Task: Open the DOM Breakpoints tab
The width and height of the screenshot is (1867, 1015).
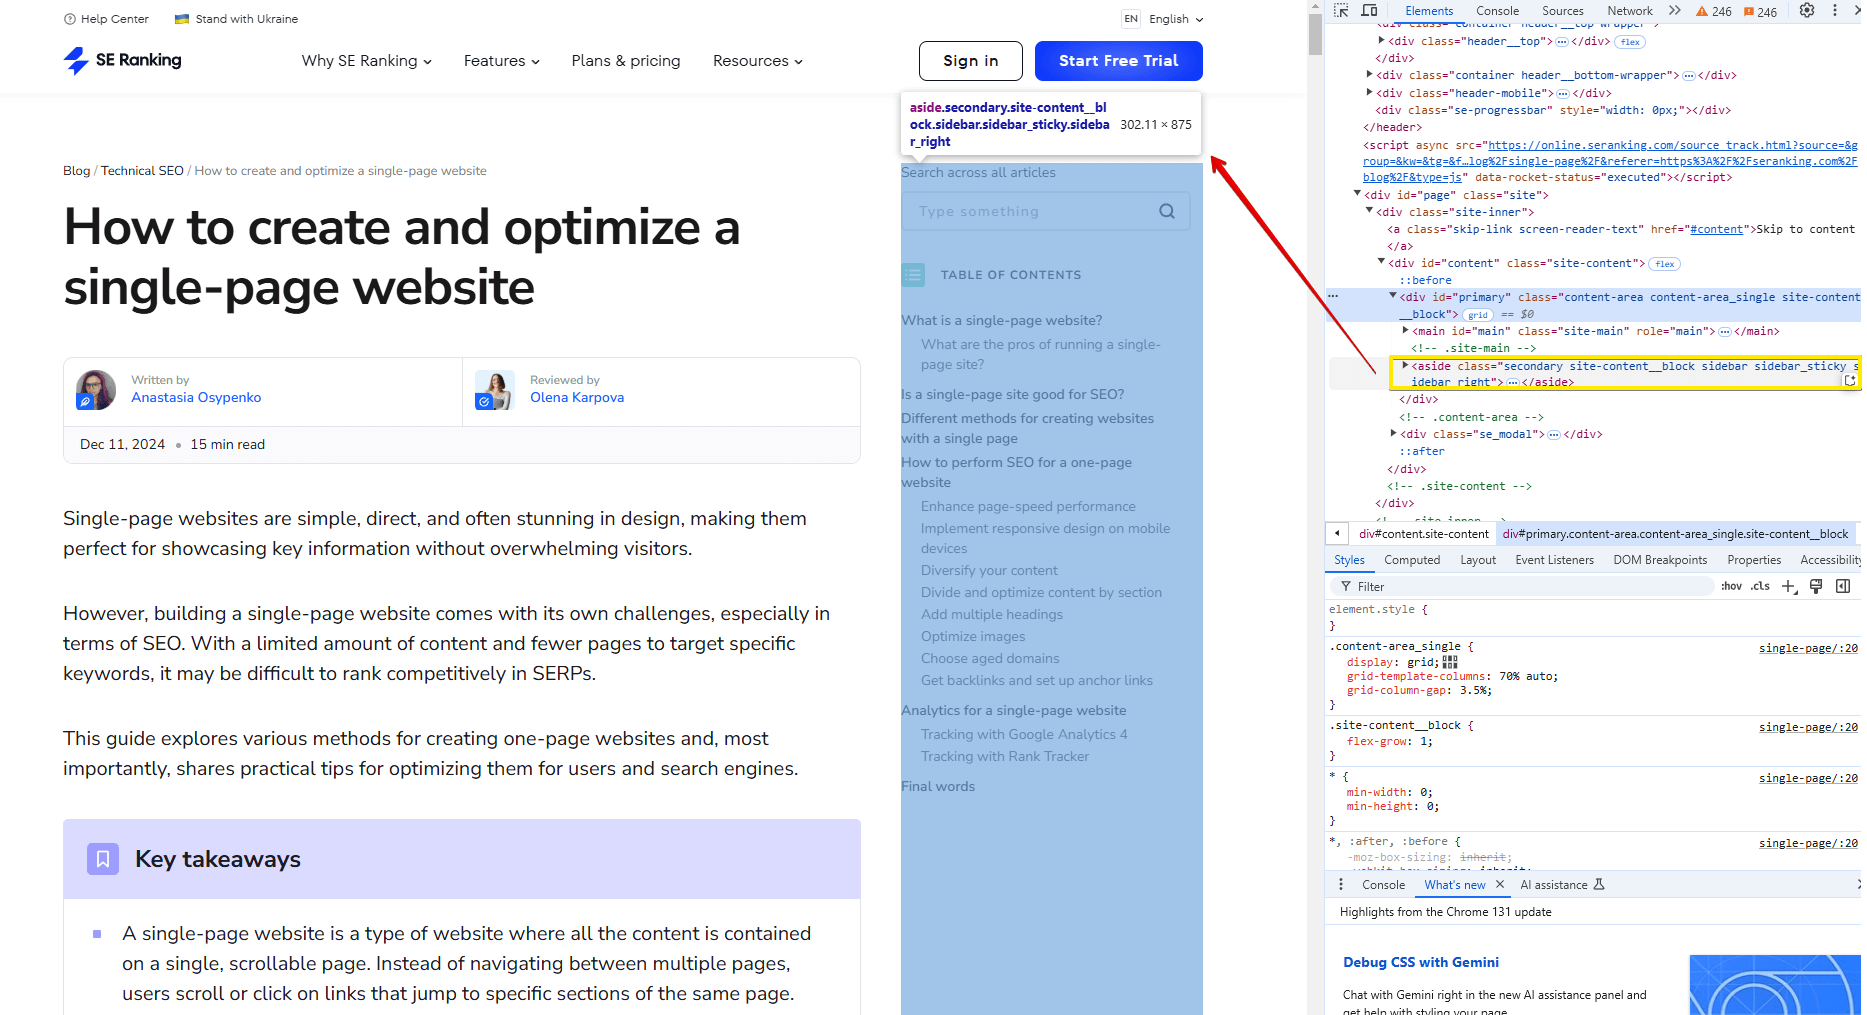Action: pos(1660,560)
